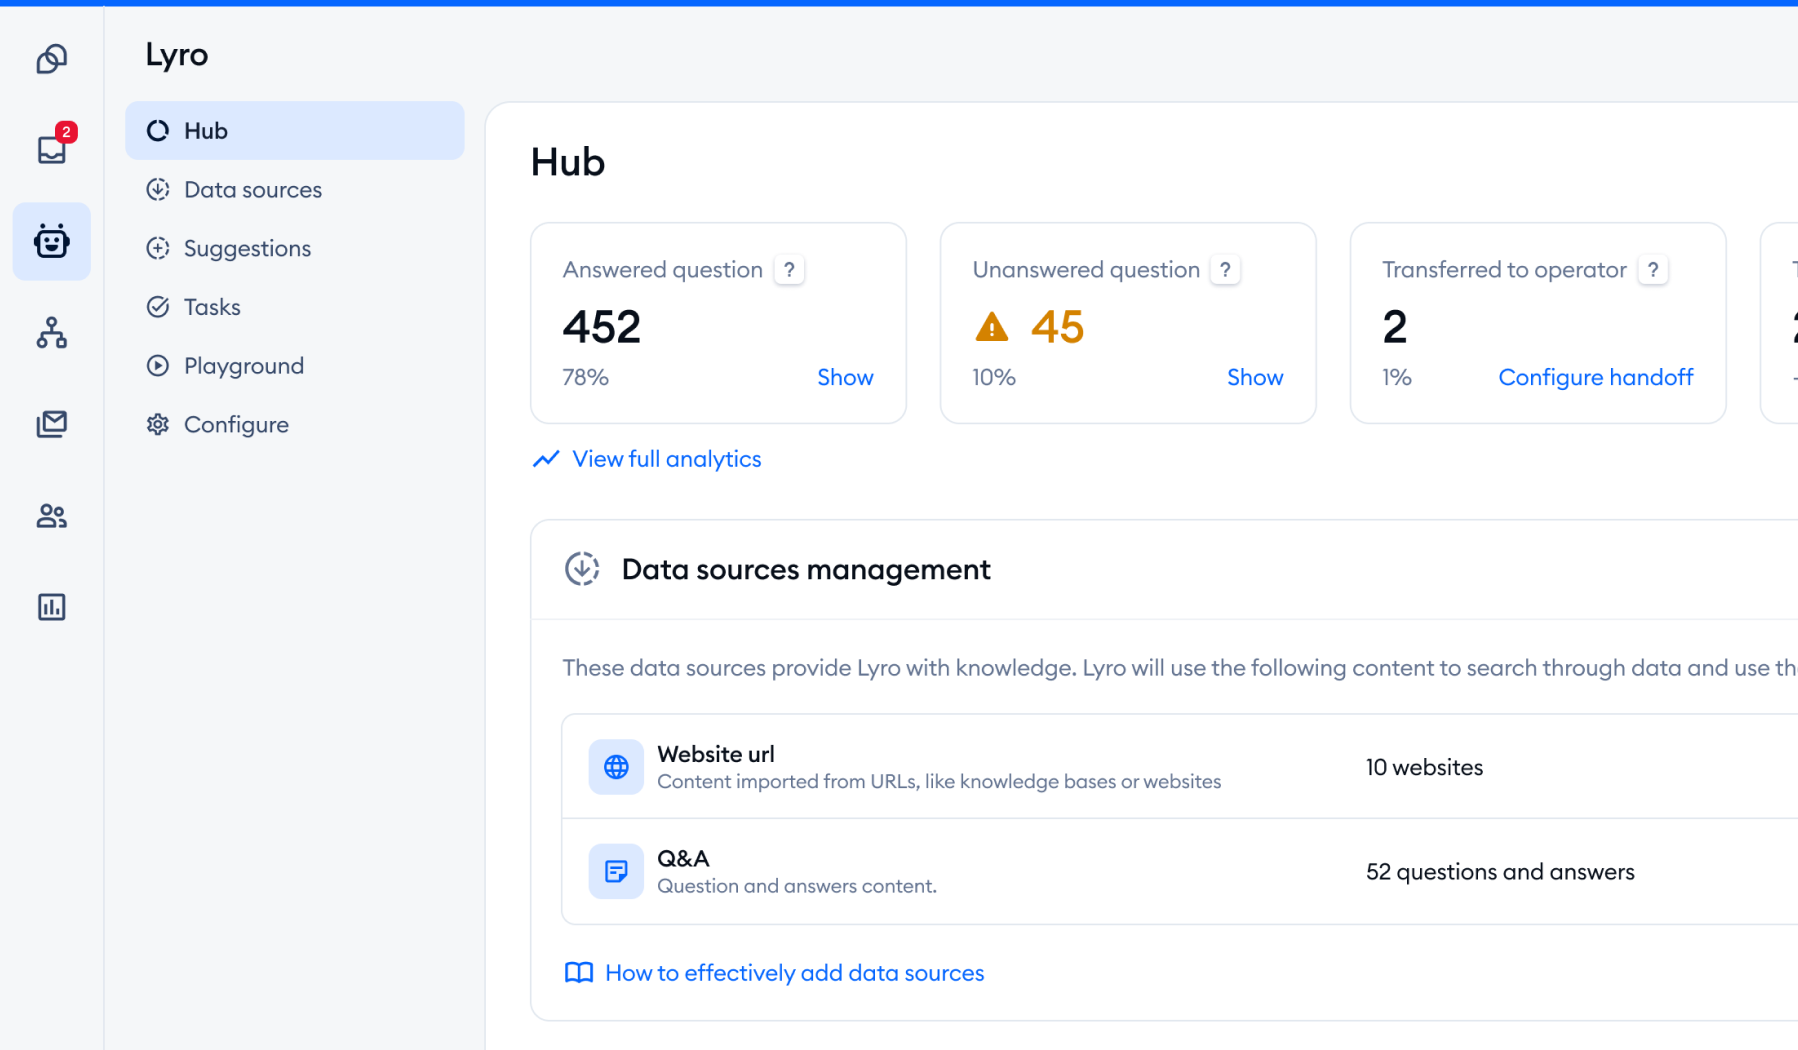
Task: Click the Lyro section title
Action: 177,55
